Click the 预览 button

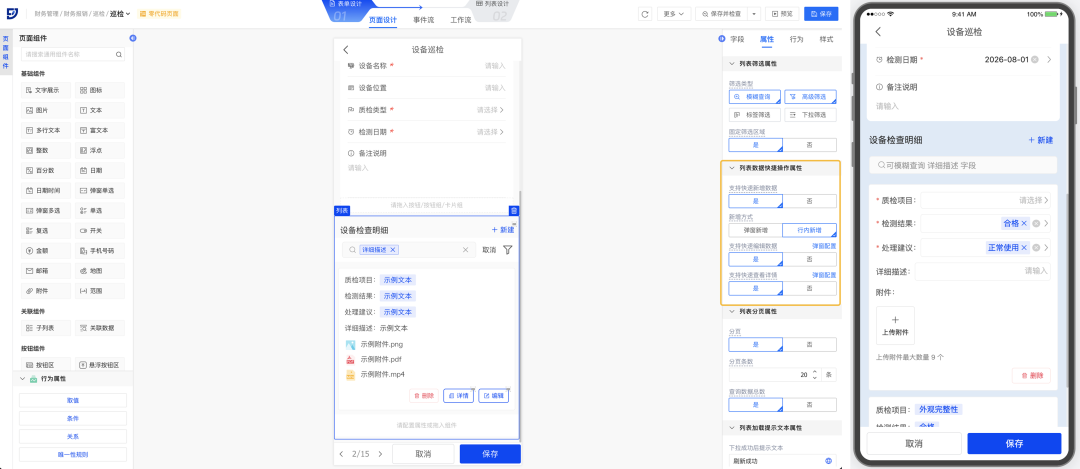782,14
